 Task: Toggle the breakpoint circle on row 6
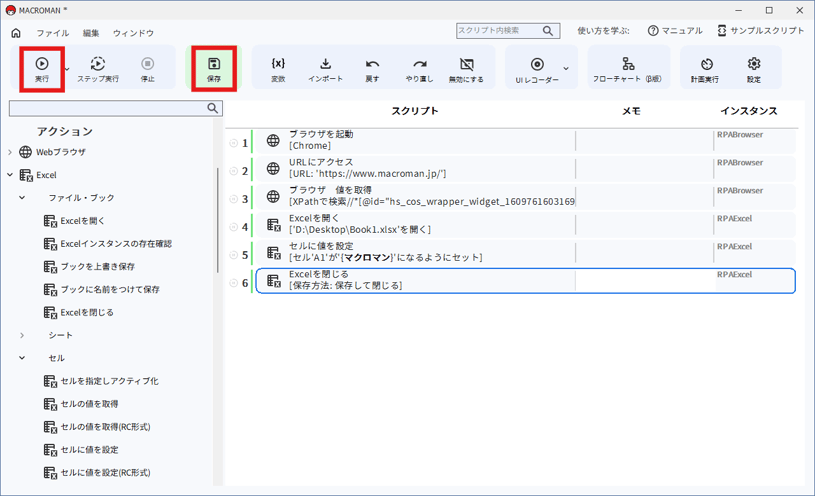(x=233, y=283)
